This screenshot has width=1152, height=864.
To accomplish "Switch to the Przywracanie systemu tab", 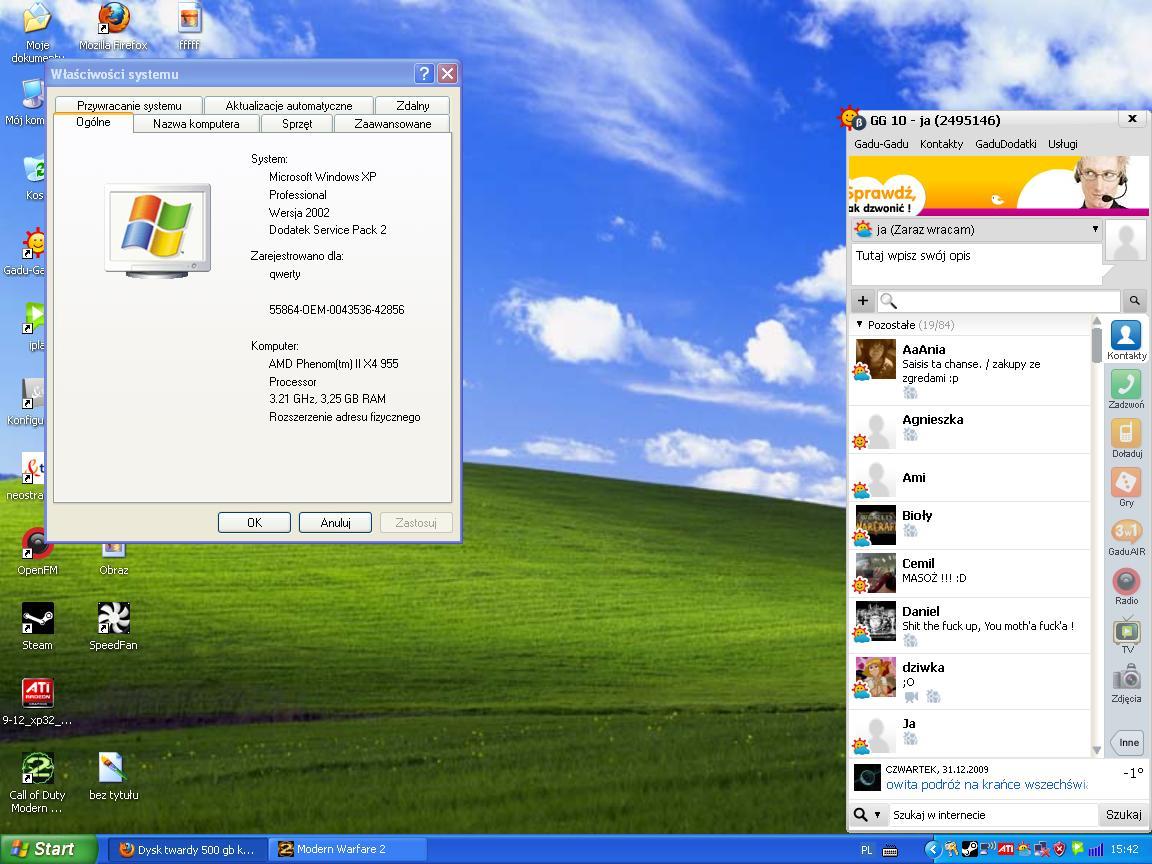I will [129, 105].
